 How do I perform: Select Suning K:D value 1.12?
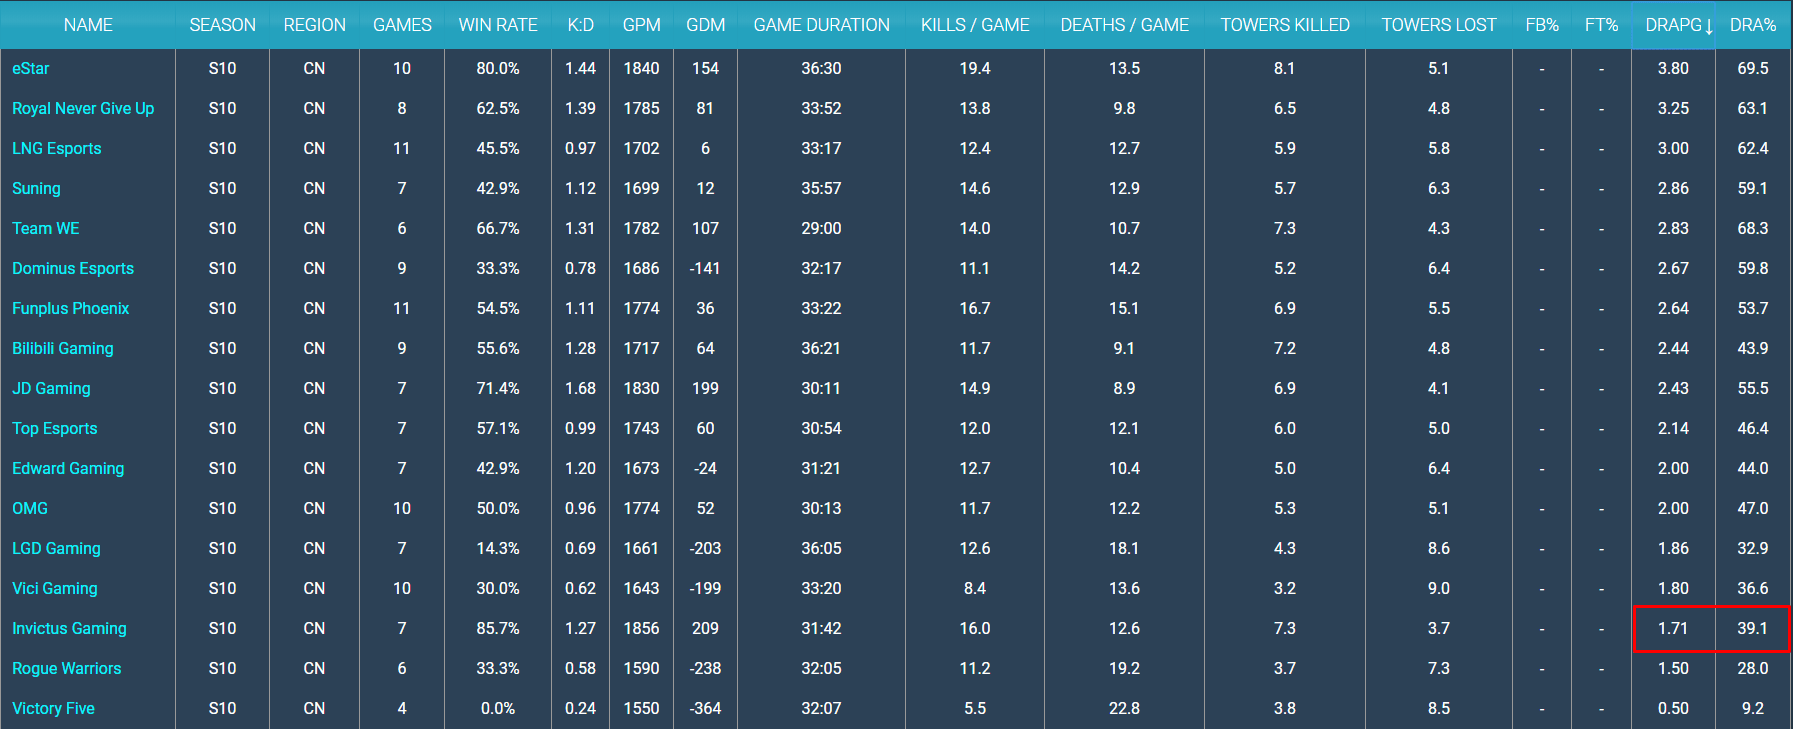point(580,188)
